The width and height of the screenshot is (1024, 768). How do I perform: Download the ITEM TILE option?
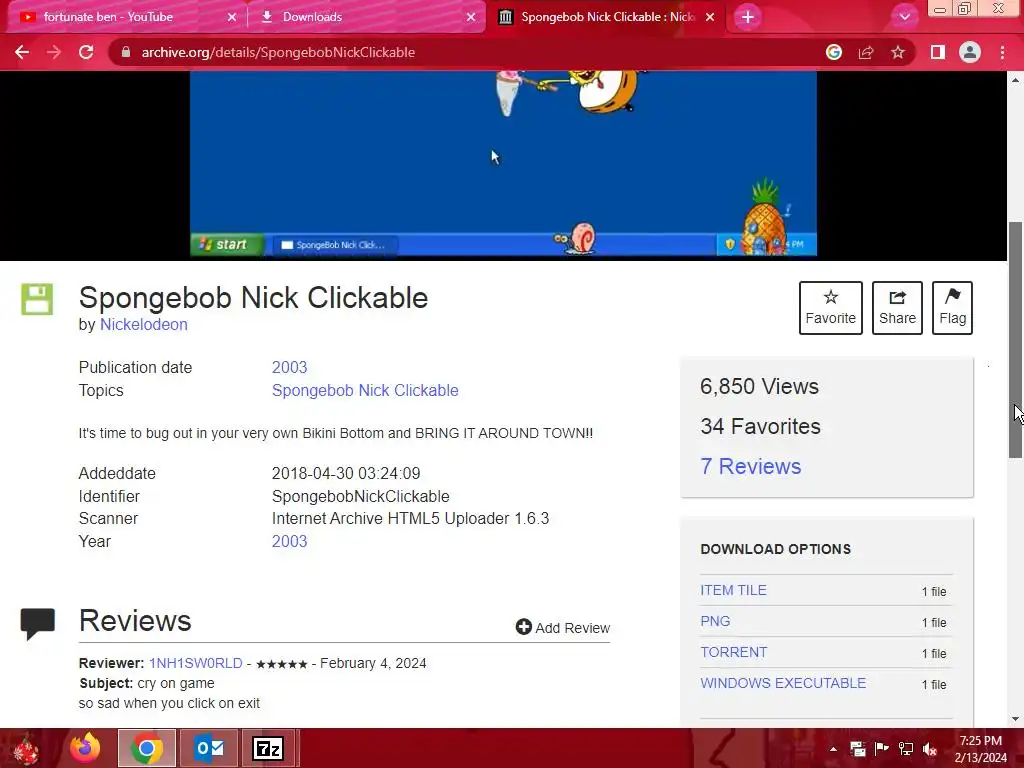[733, 590]
